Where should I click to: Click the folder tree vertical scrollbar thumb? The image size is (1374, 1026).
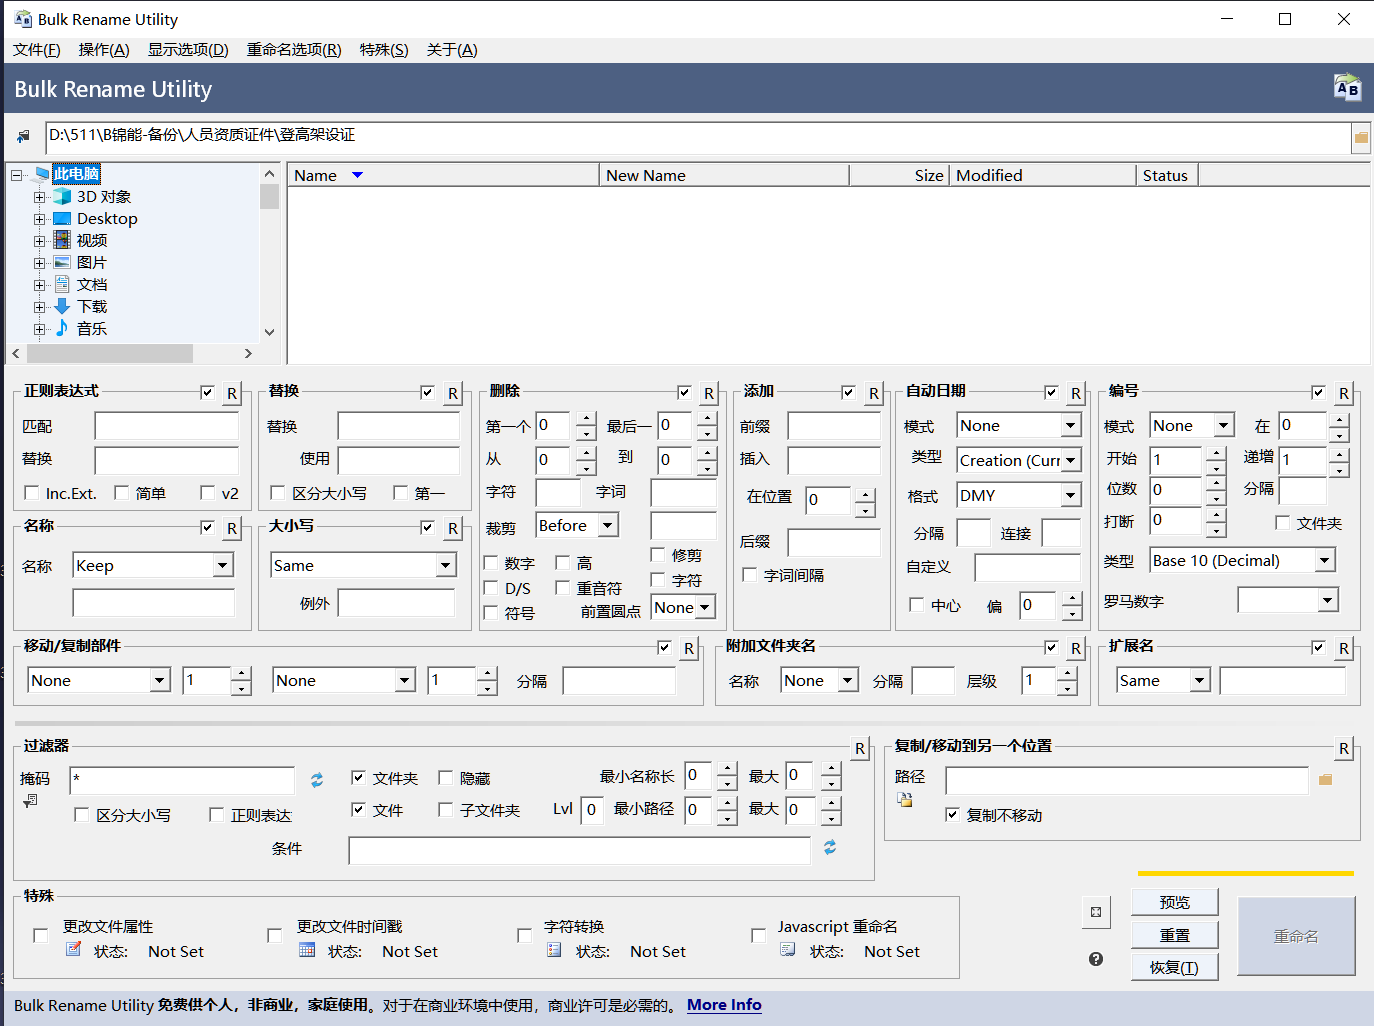[269, 196]
